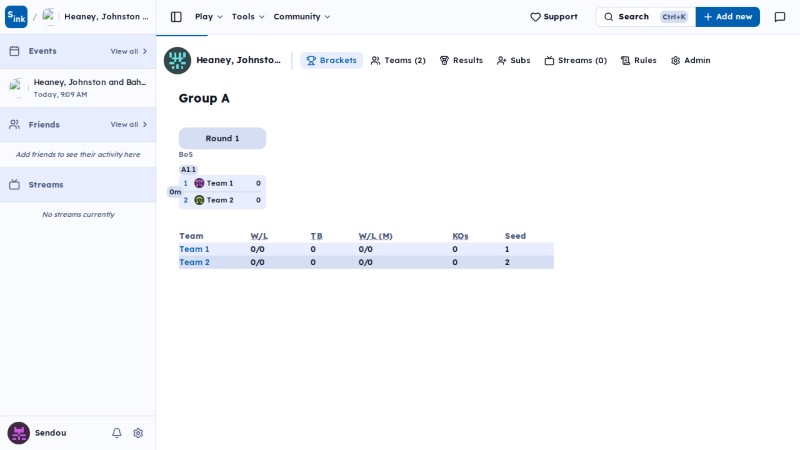Switch to the Brackets tab
Image resolution: width=800 pixels, height=450 pixels.
pos(331,60)
